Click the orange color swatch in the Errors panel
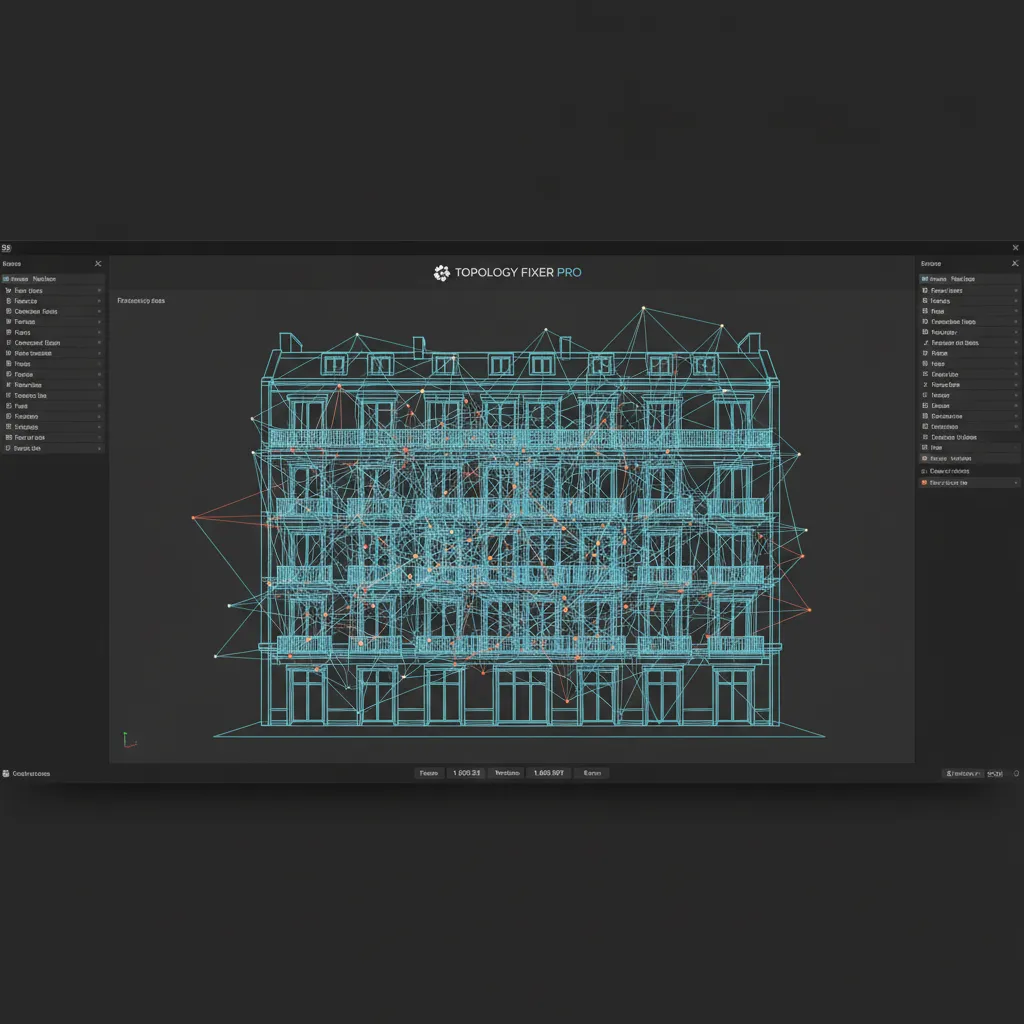This screenshot has width=1024, height=1024. click(x=925, y=482)
